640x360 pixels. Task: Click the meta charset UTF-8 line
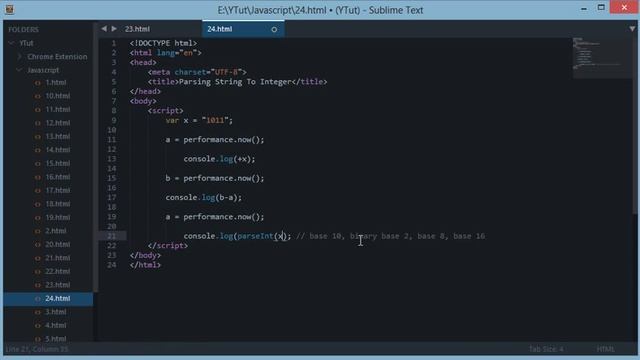click(x=197, y=72)
